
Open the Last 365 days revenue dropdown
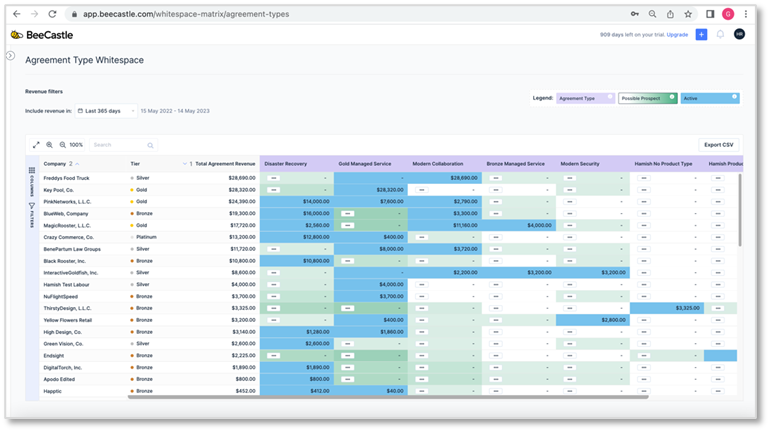pyautogui.click(x=106, y=111)
